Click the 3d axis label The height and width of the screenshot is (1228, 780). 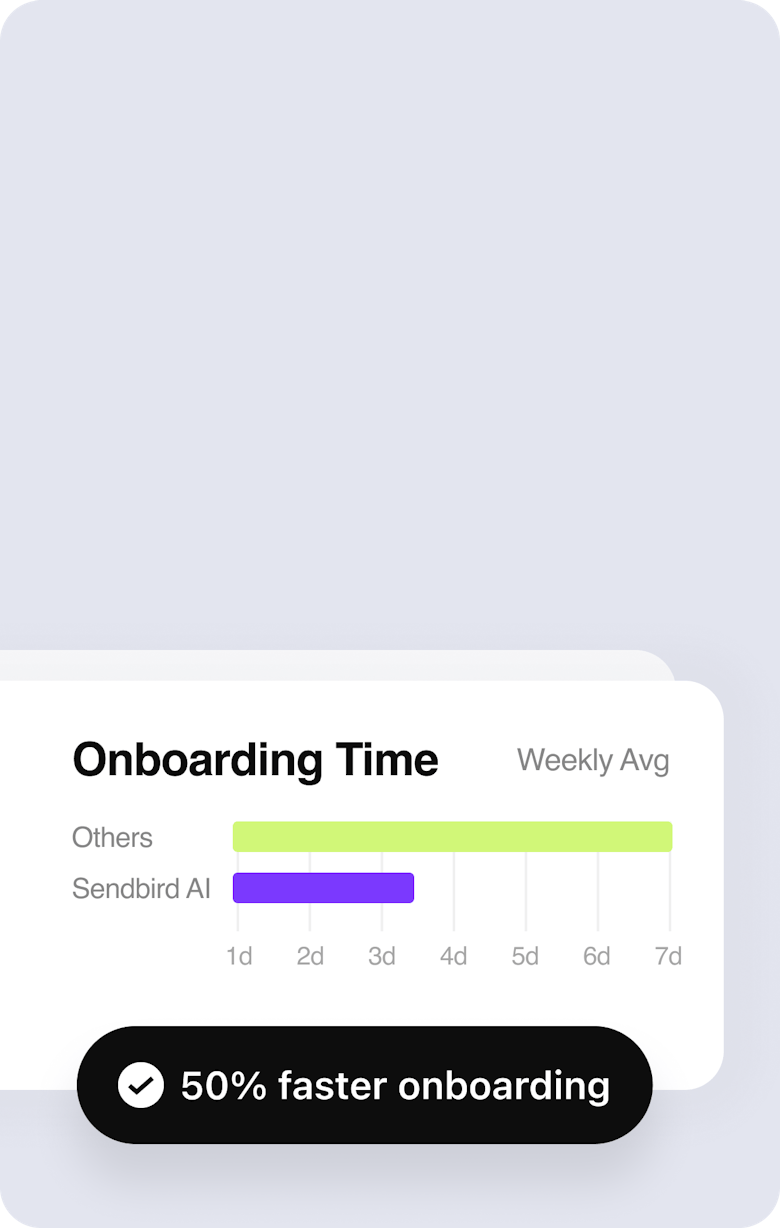382,956
